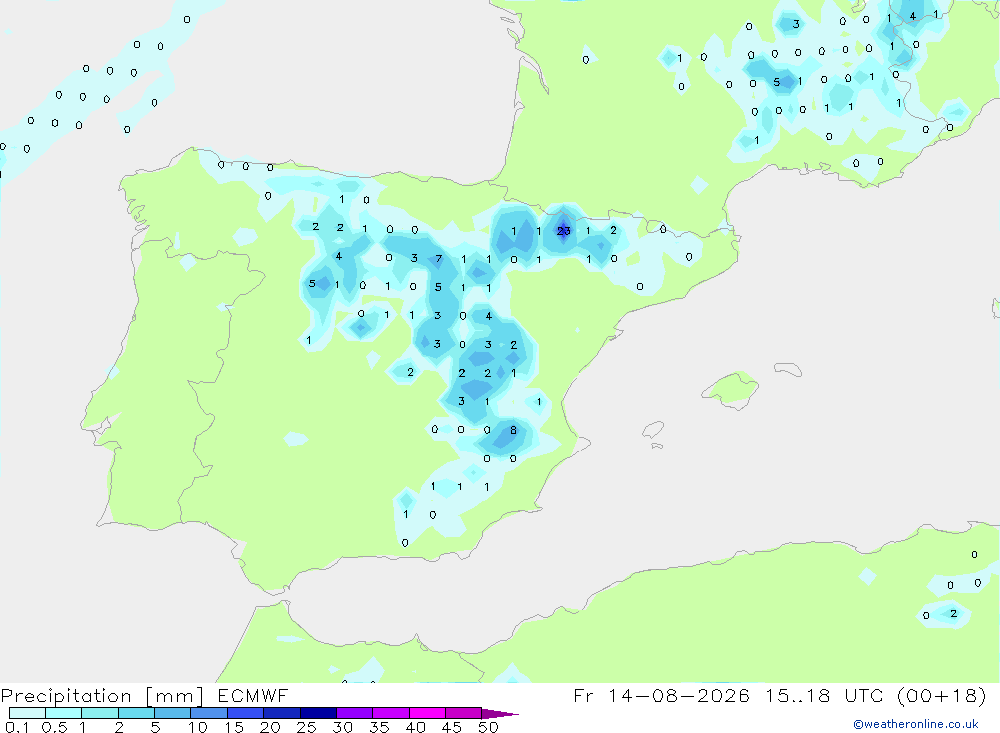The width and height of the screenshot is (1000, 733).
Task: Select the 20–25 mm dark navy legend swatch
Action: [x=281, y=713]
